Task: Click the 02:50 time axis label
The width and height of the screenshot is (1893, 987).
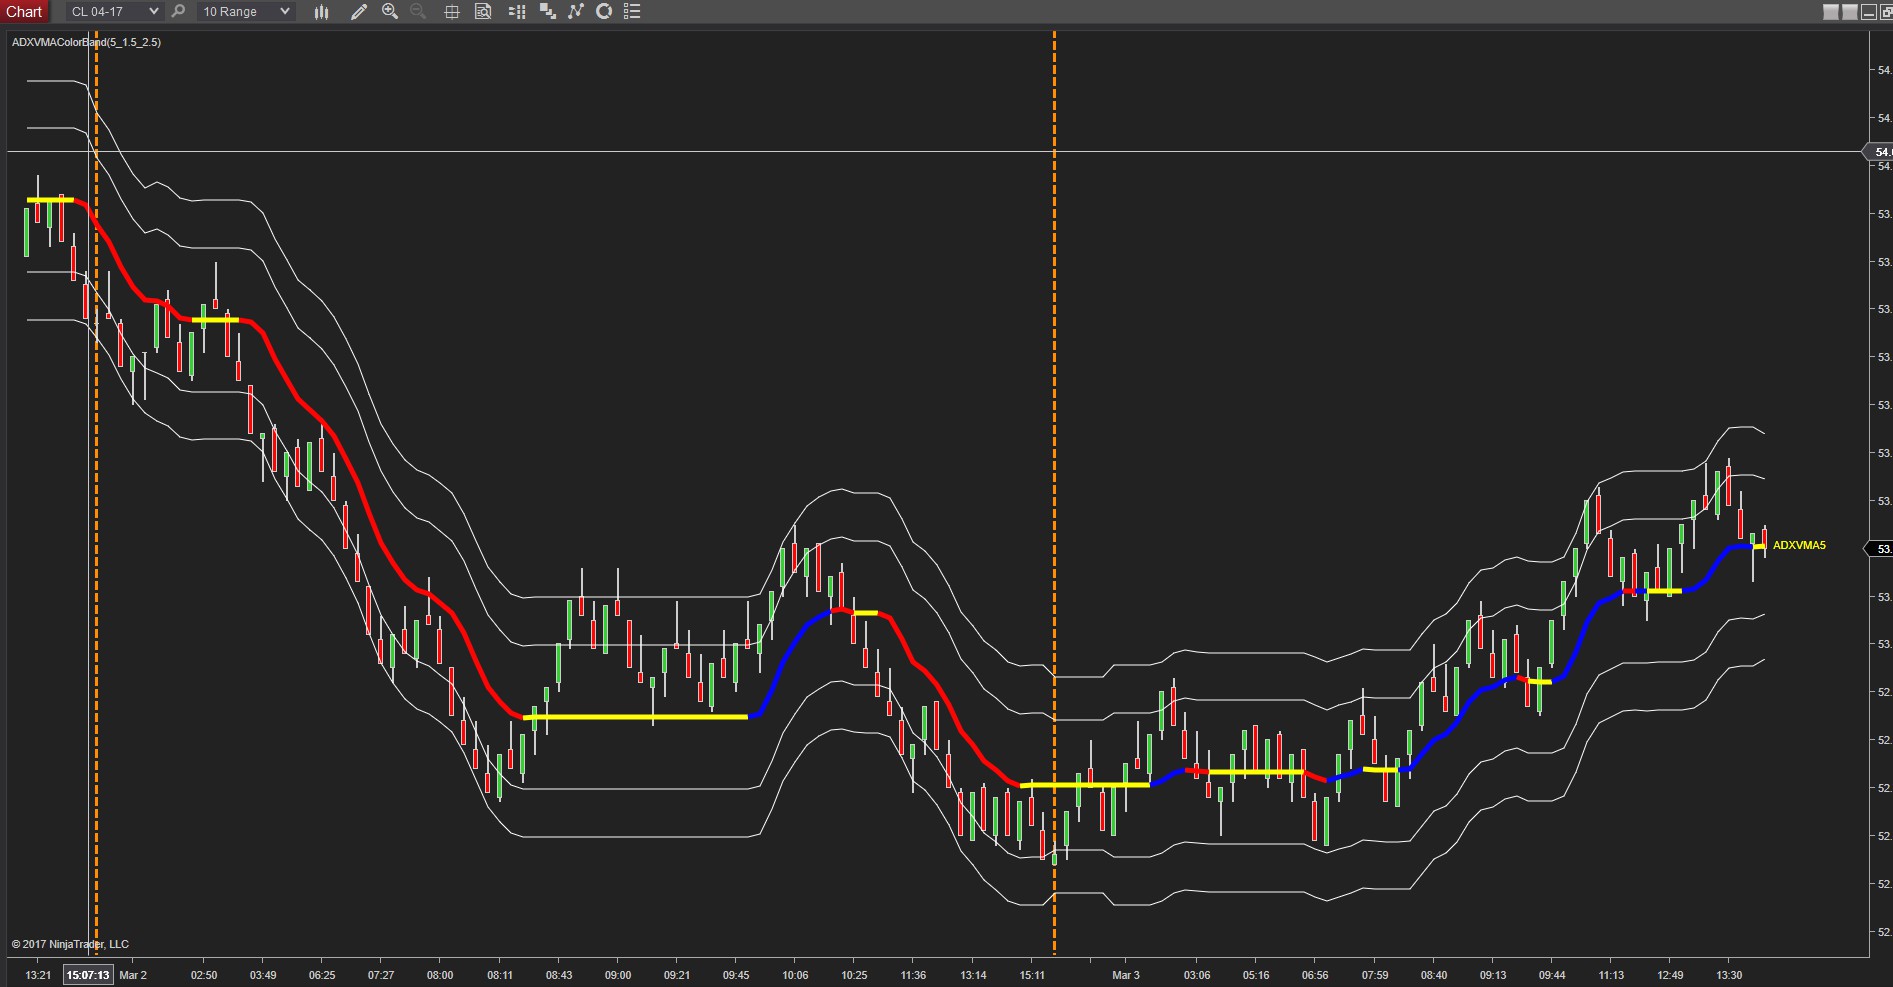Action: tap(204, 975)
